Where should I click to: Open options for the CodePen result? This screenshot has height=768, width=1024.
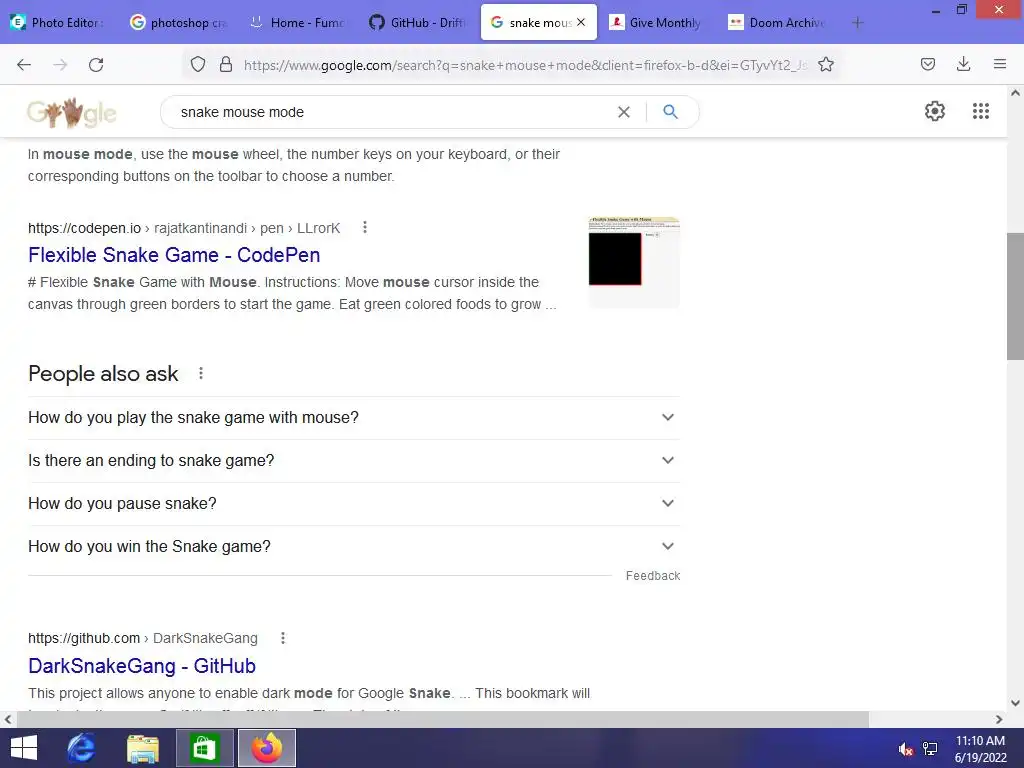click(x=364, y=227)
